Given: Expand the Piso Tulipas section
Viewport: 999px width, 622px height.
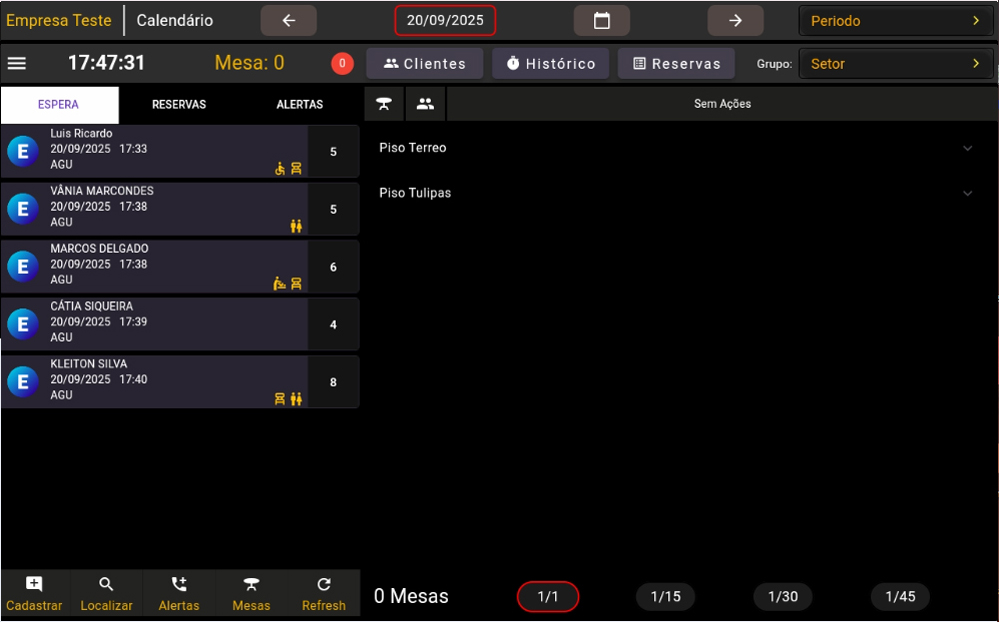Looking at the screenshot, I should 676,193.
